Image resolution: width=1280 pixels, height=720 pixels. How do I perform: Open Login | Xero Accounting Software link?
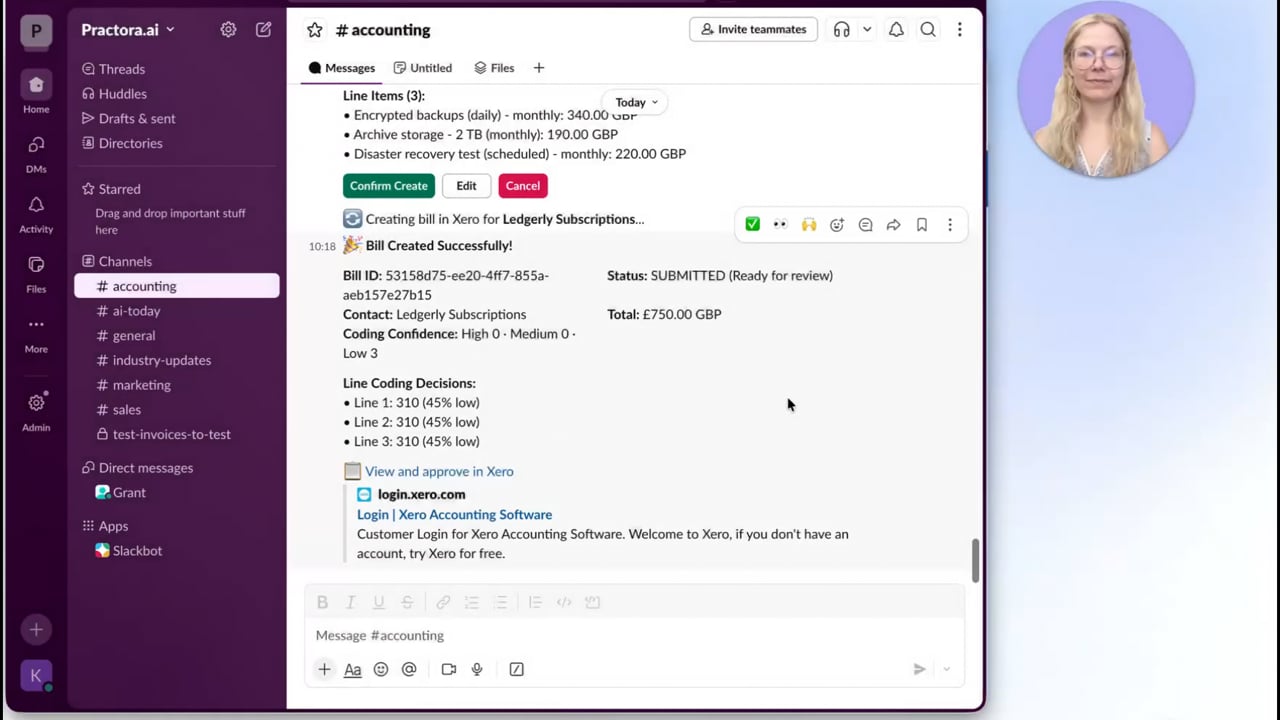coord(454,514)
